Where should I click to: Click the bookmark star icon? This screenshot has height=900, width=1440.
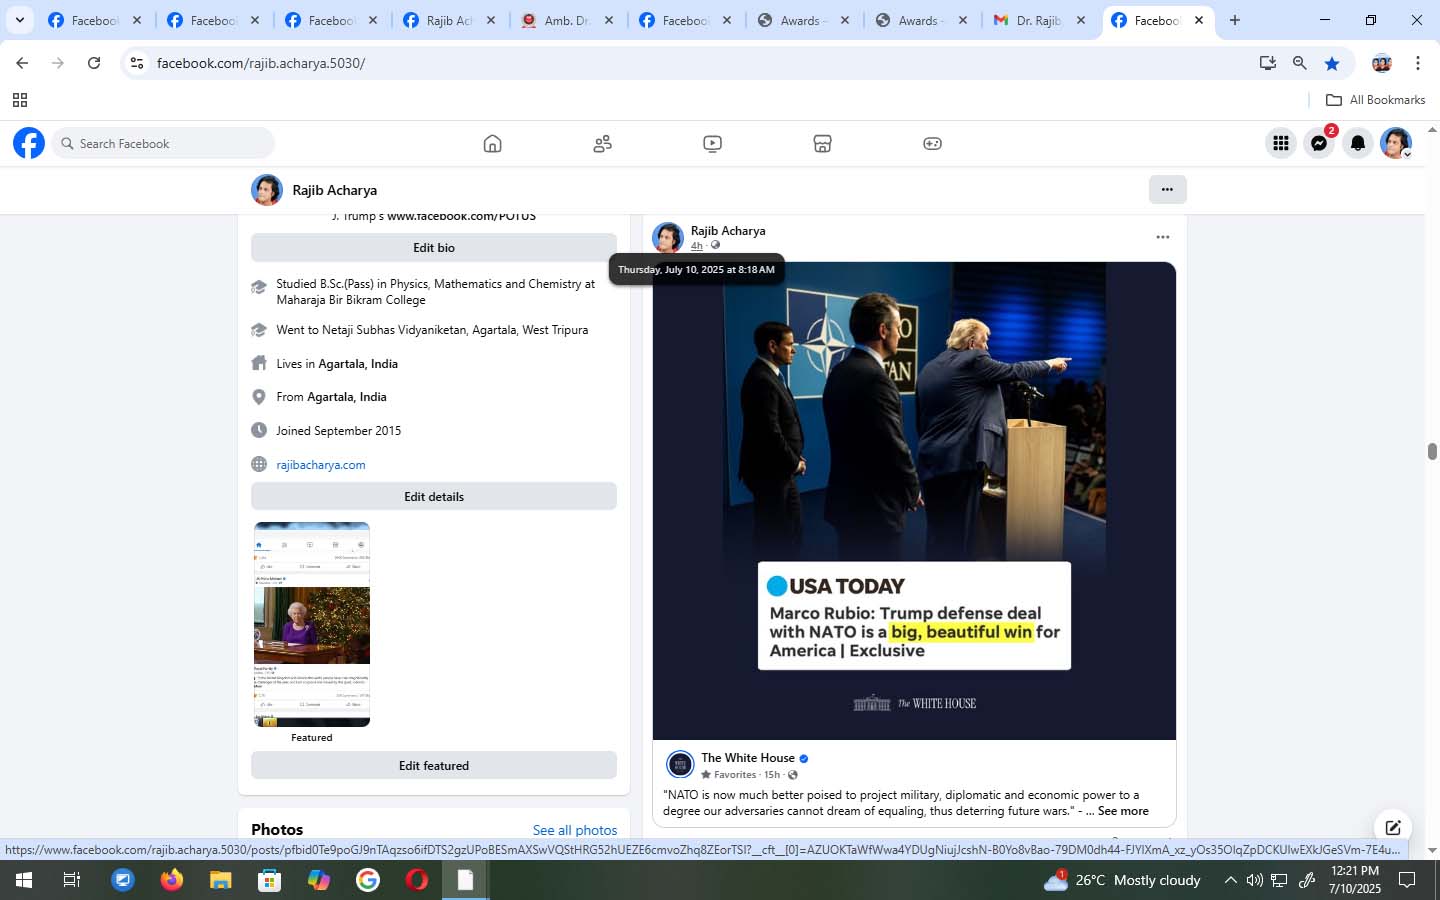click(x=1332, y=63)
